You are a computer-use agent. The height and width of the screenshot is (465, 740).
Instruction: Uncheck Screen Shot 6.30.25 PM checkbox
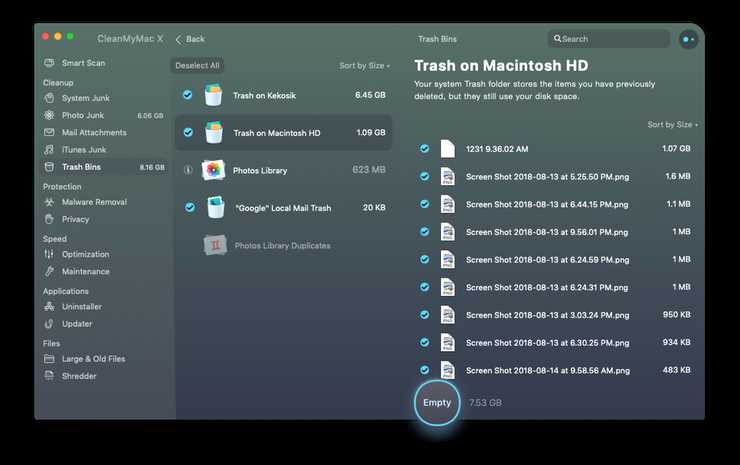425,342
